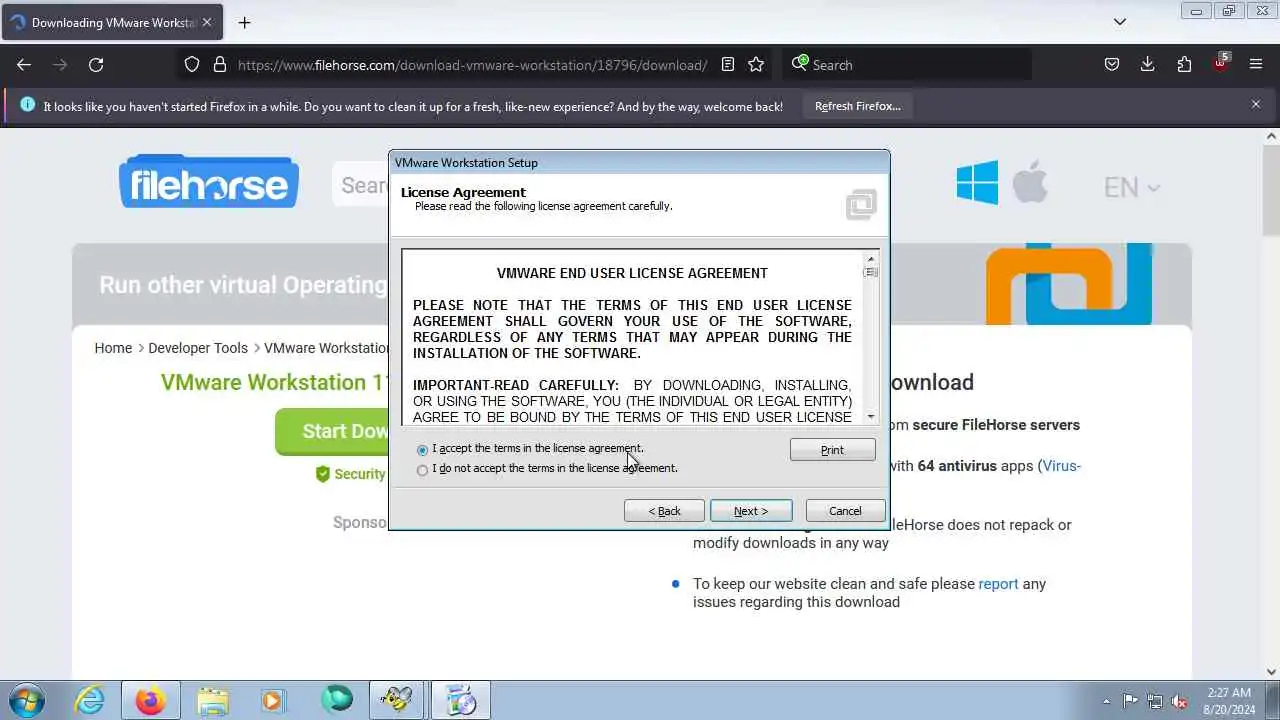Click the red extension badge icon
This screenshot has height=720, width=1280.
click(x=1220, y=62)
